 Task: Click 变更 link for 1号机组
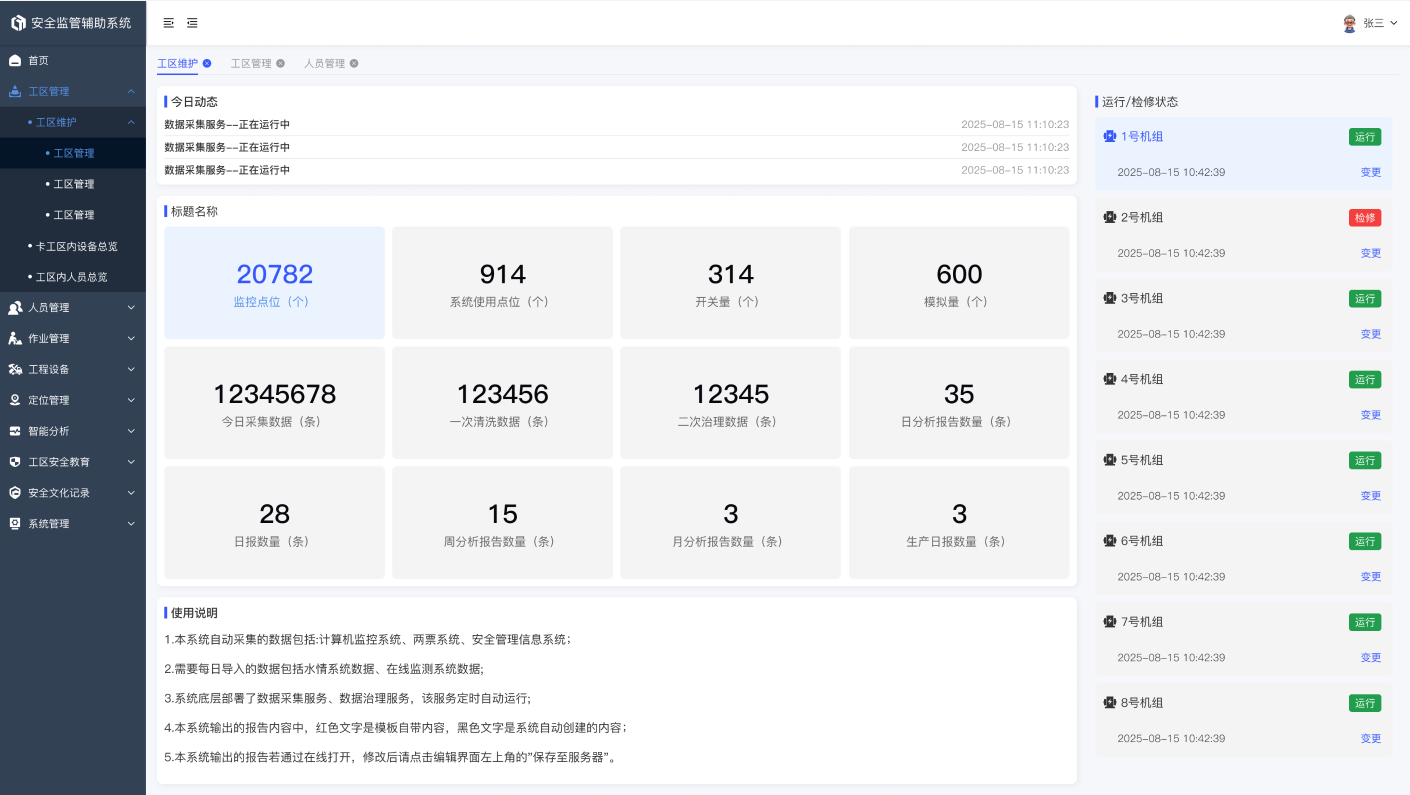coord(1371,172)
